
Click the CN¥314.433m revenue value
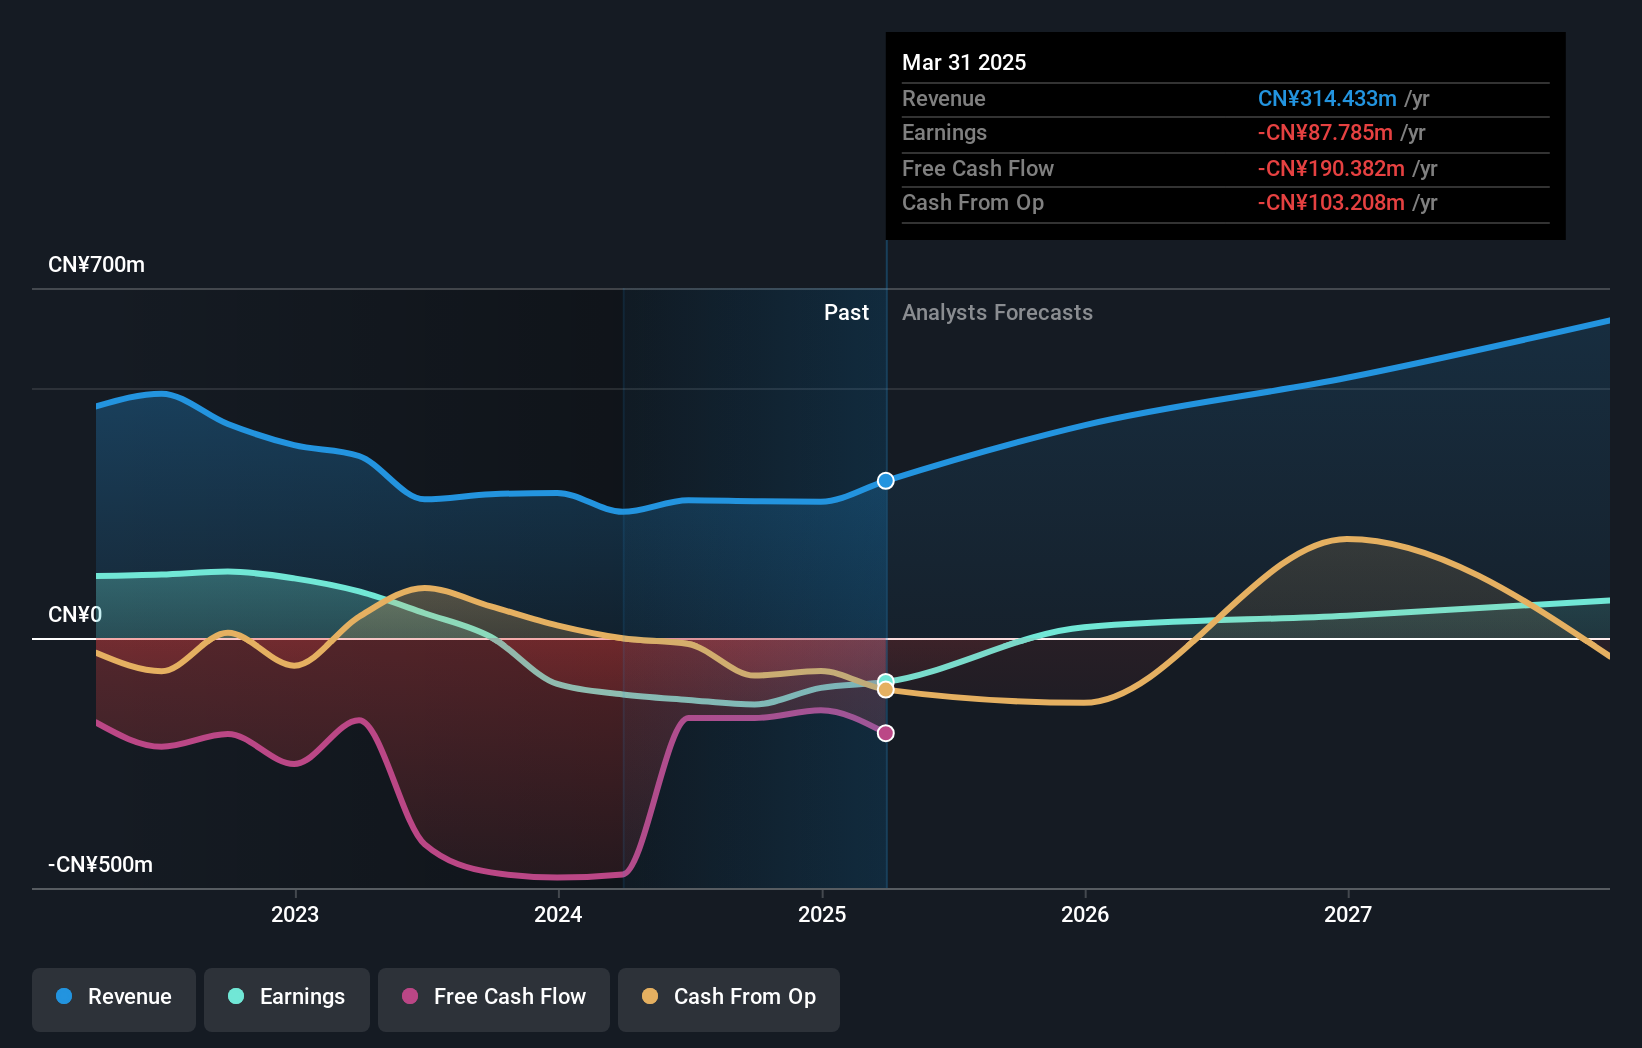coord(1327,99)
